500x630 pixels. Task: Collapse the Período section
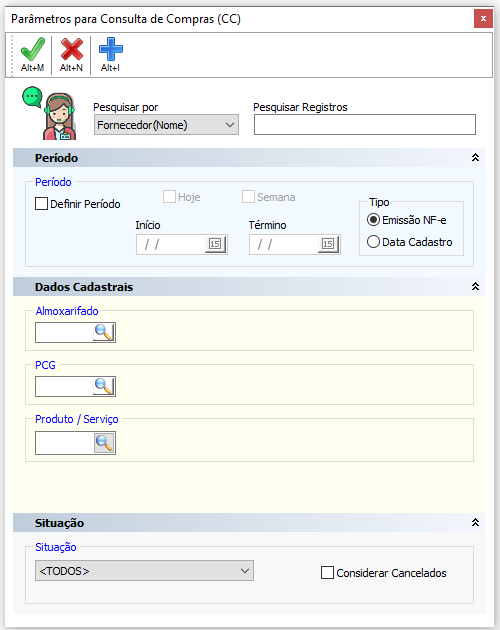click(x=475, y=158)
